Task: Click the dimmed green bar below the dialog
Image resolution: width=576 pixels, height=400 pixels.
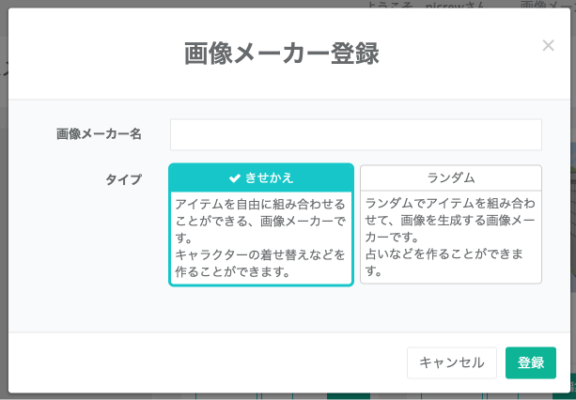Action: [x=348, y=396]
